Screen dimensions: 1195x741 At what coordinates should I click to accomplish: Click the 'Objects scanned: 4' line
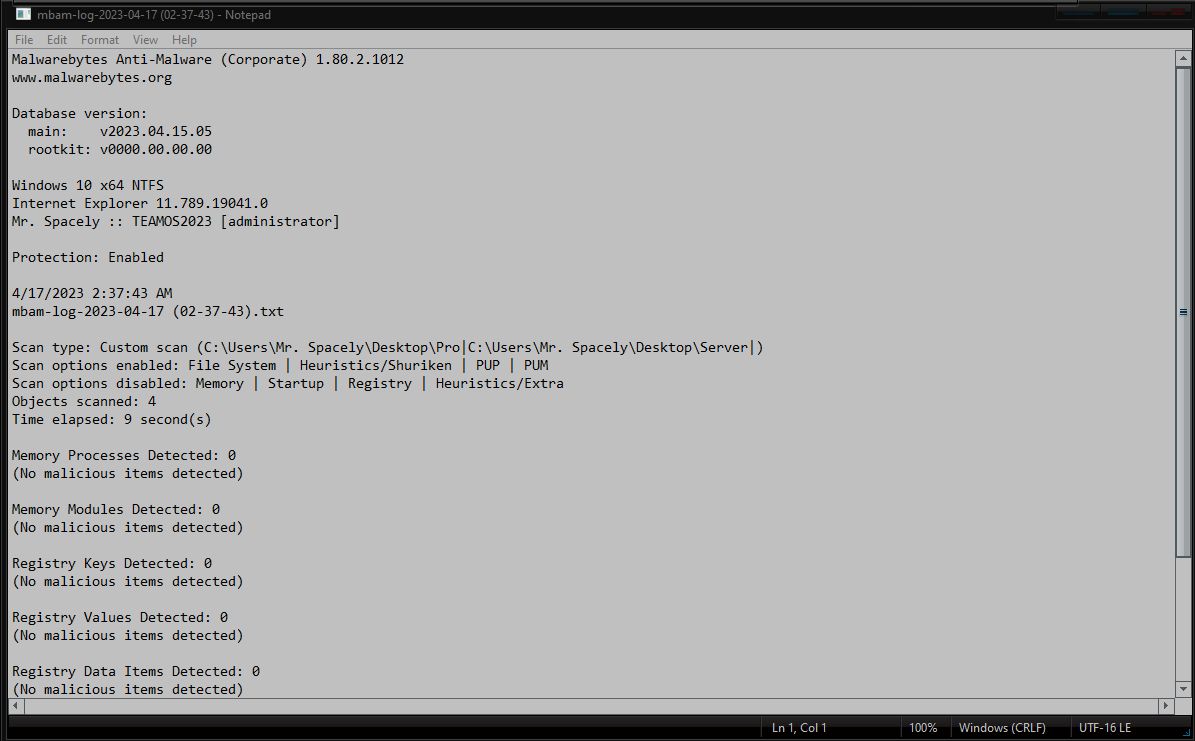point(84,402)
